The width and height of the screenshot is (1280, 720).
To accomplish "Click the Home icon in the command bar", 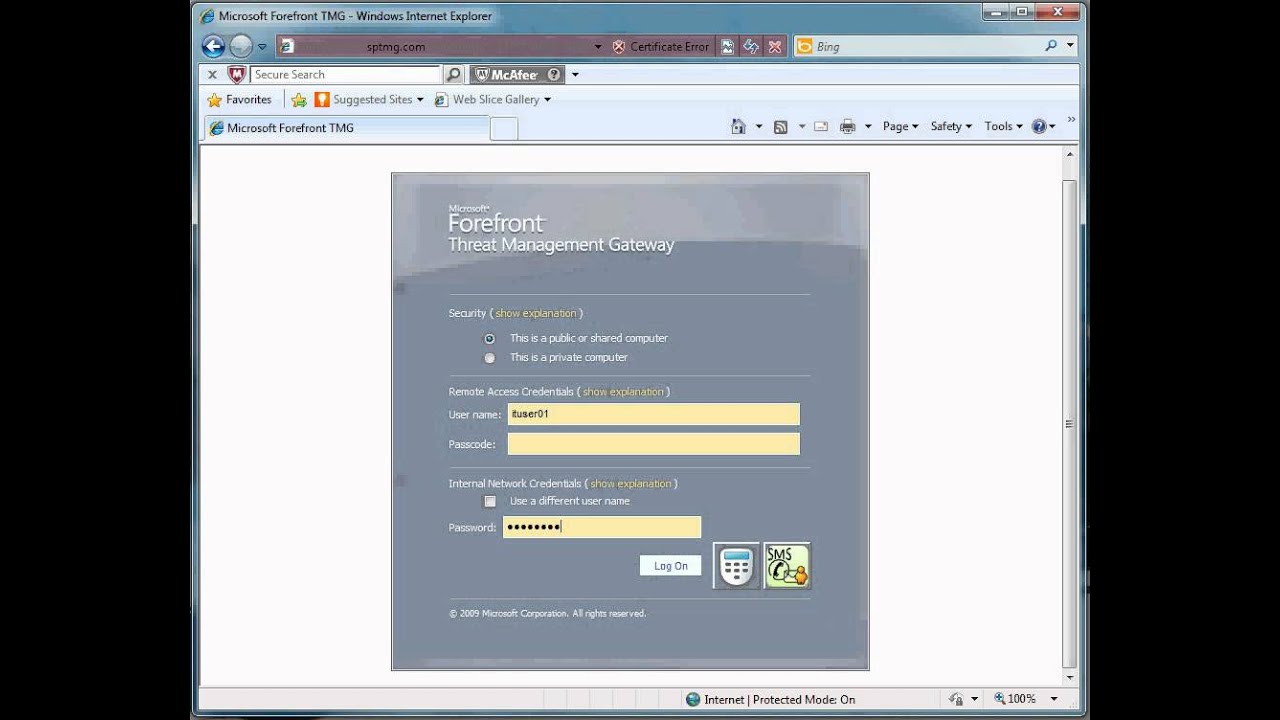I will click(739, 126).
